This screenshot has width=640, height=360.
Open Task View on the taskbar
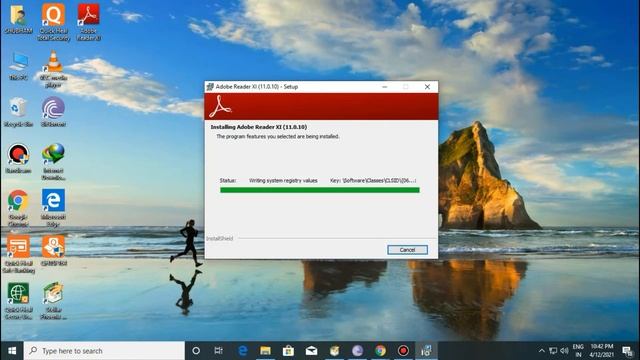(x=219, y=351)
